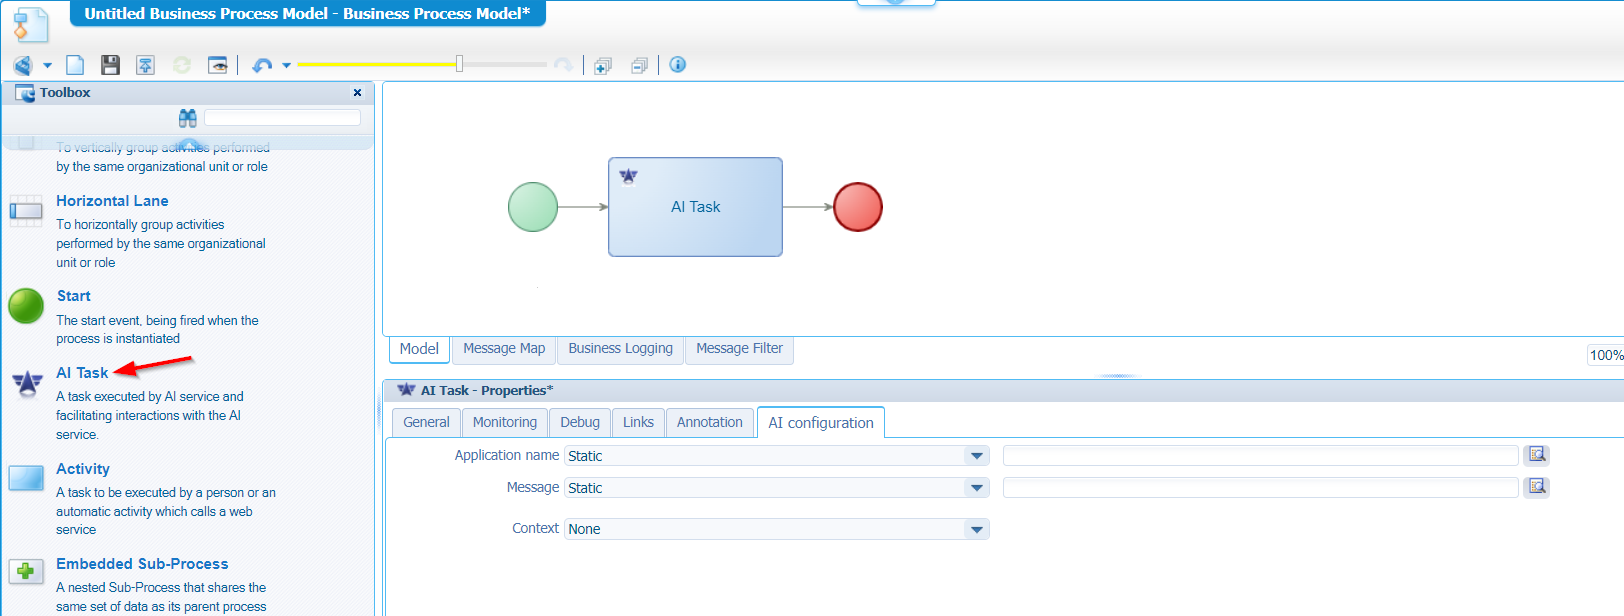The width and height of the screenshot is (1624, 616).
Task: Open the preview eye icon
Action: (x=217, y=65)
